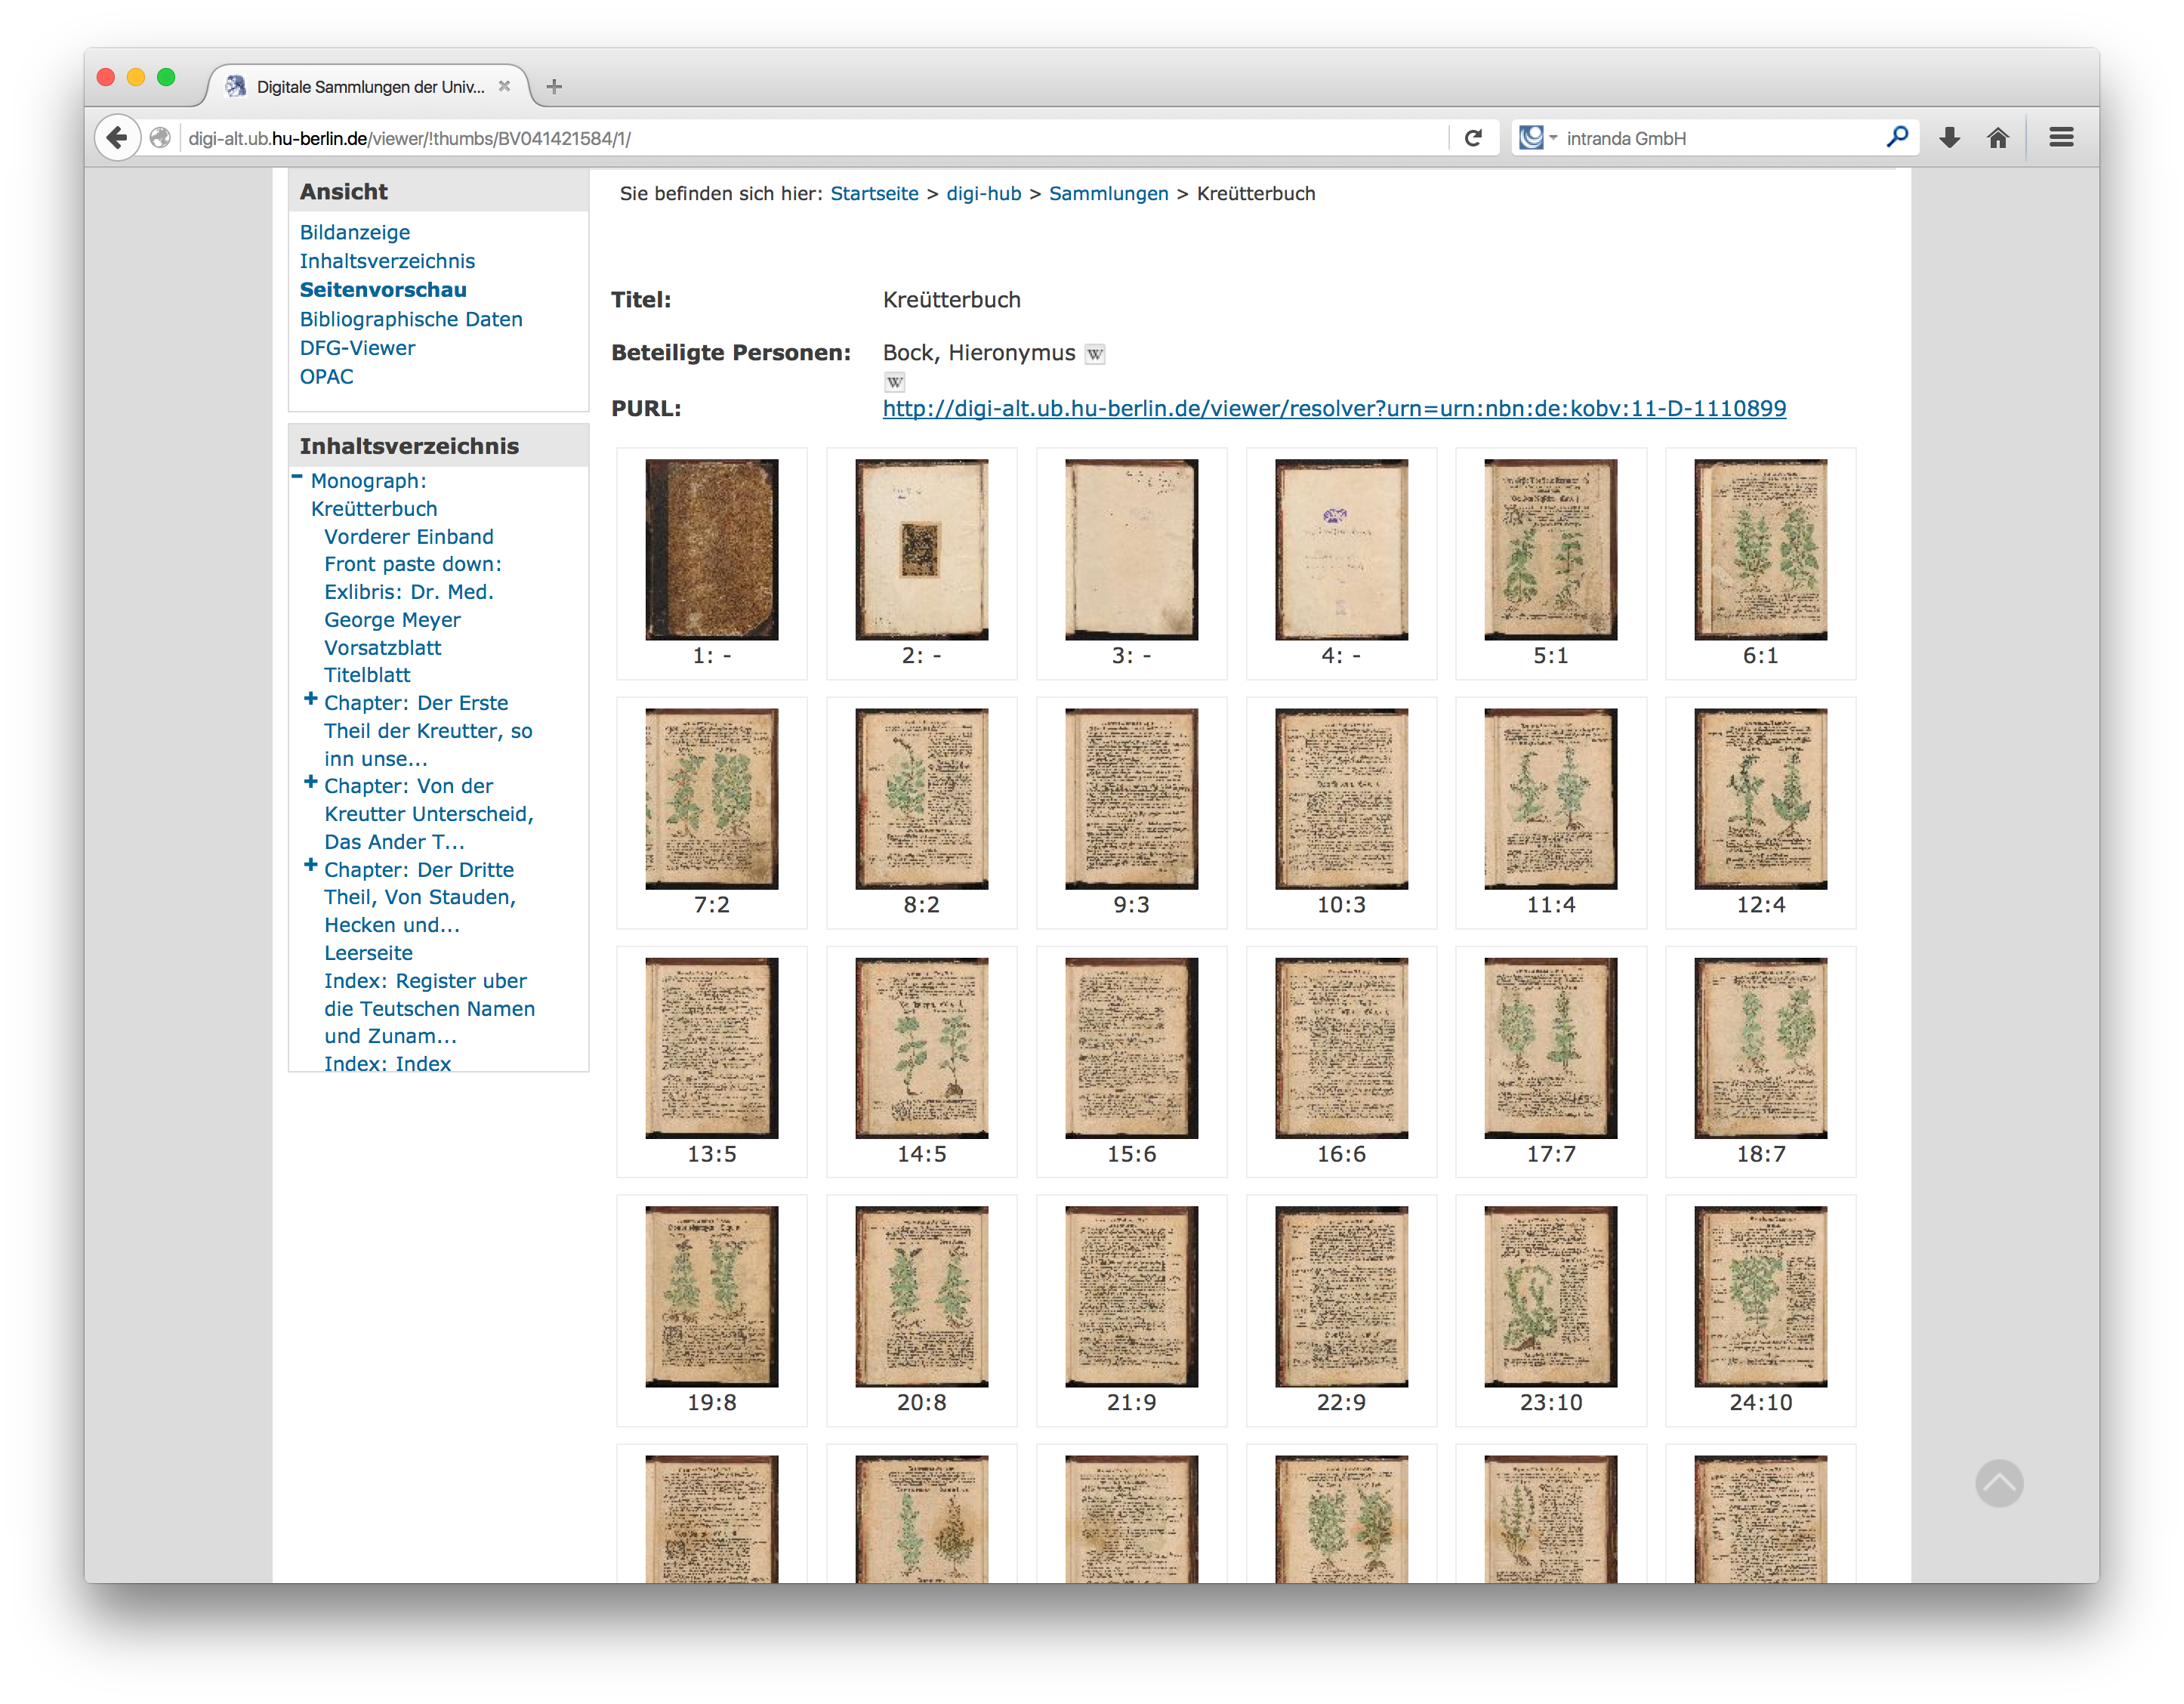Open page thumbnail 13:5
This screenshot has width=2184, height=1704.
pyautogui.click(x=712, y=1048)
